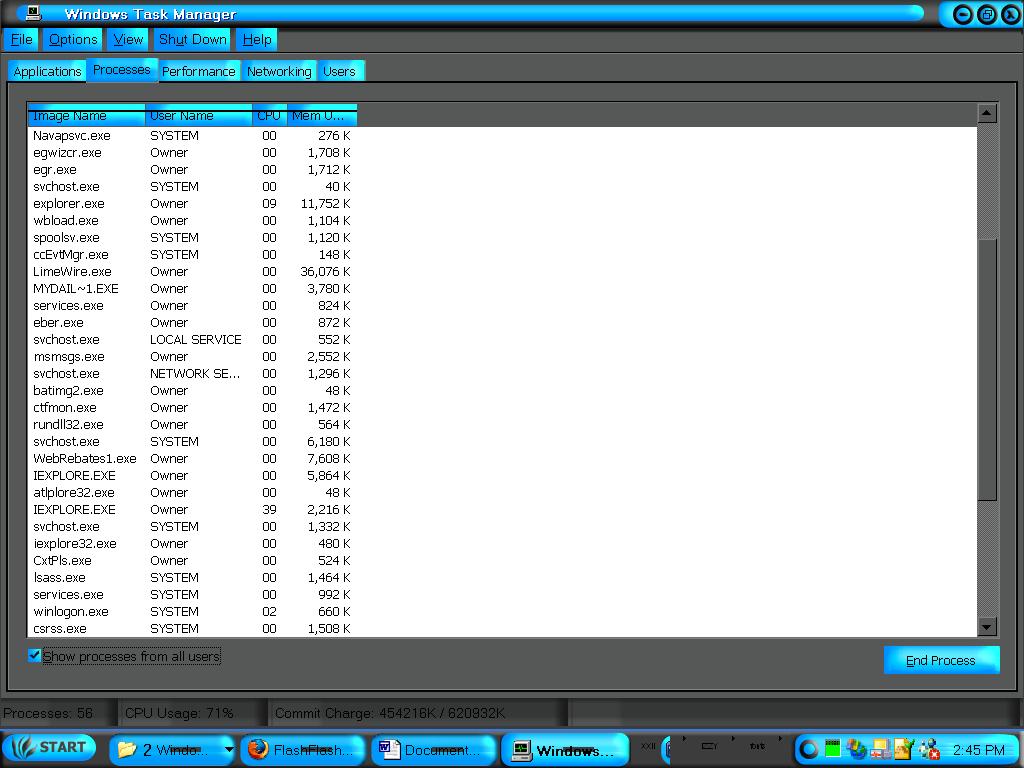Screen dimensions: 1024x768
Task: Click the 2:45 PM taskbar clock
Action: tap(978, 749)
